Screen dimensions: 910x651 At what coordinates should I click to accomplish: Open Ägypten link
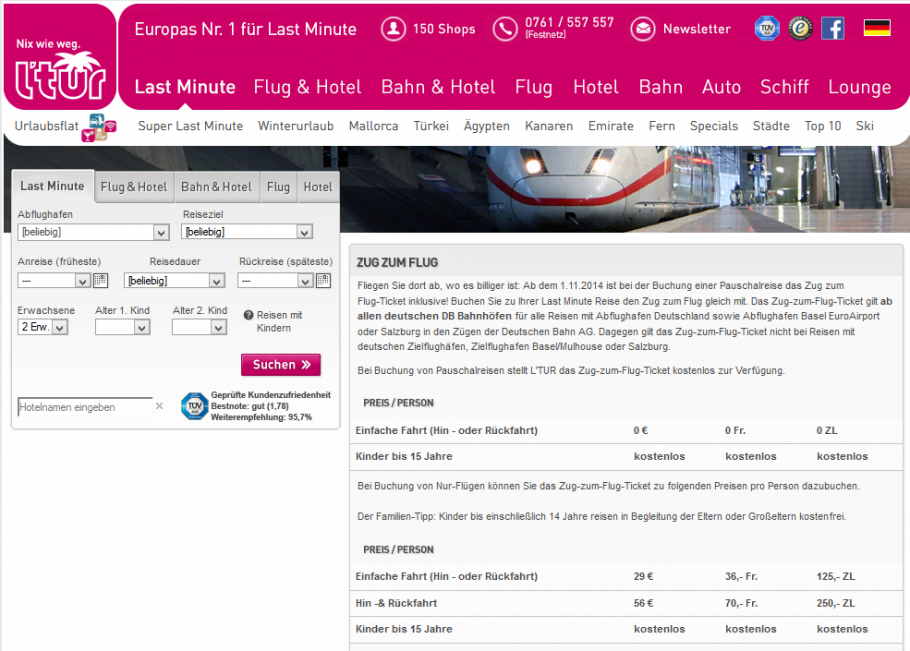(487, 126)
